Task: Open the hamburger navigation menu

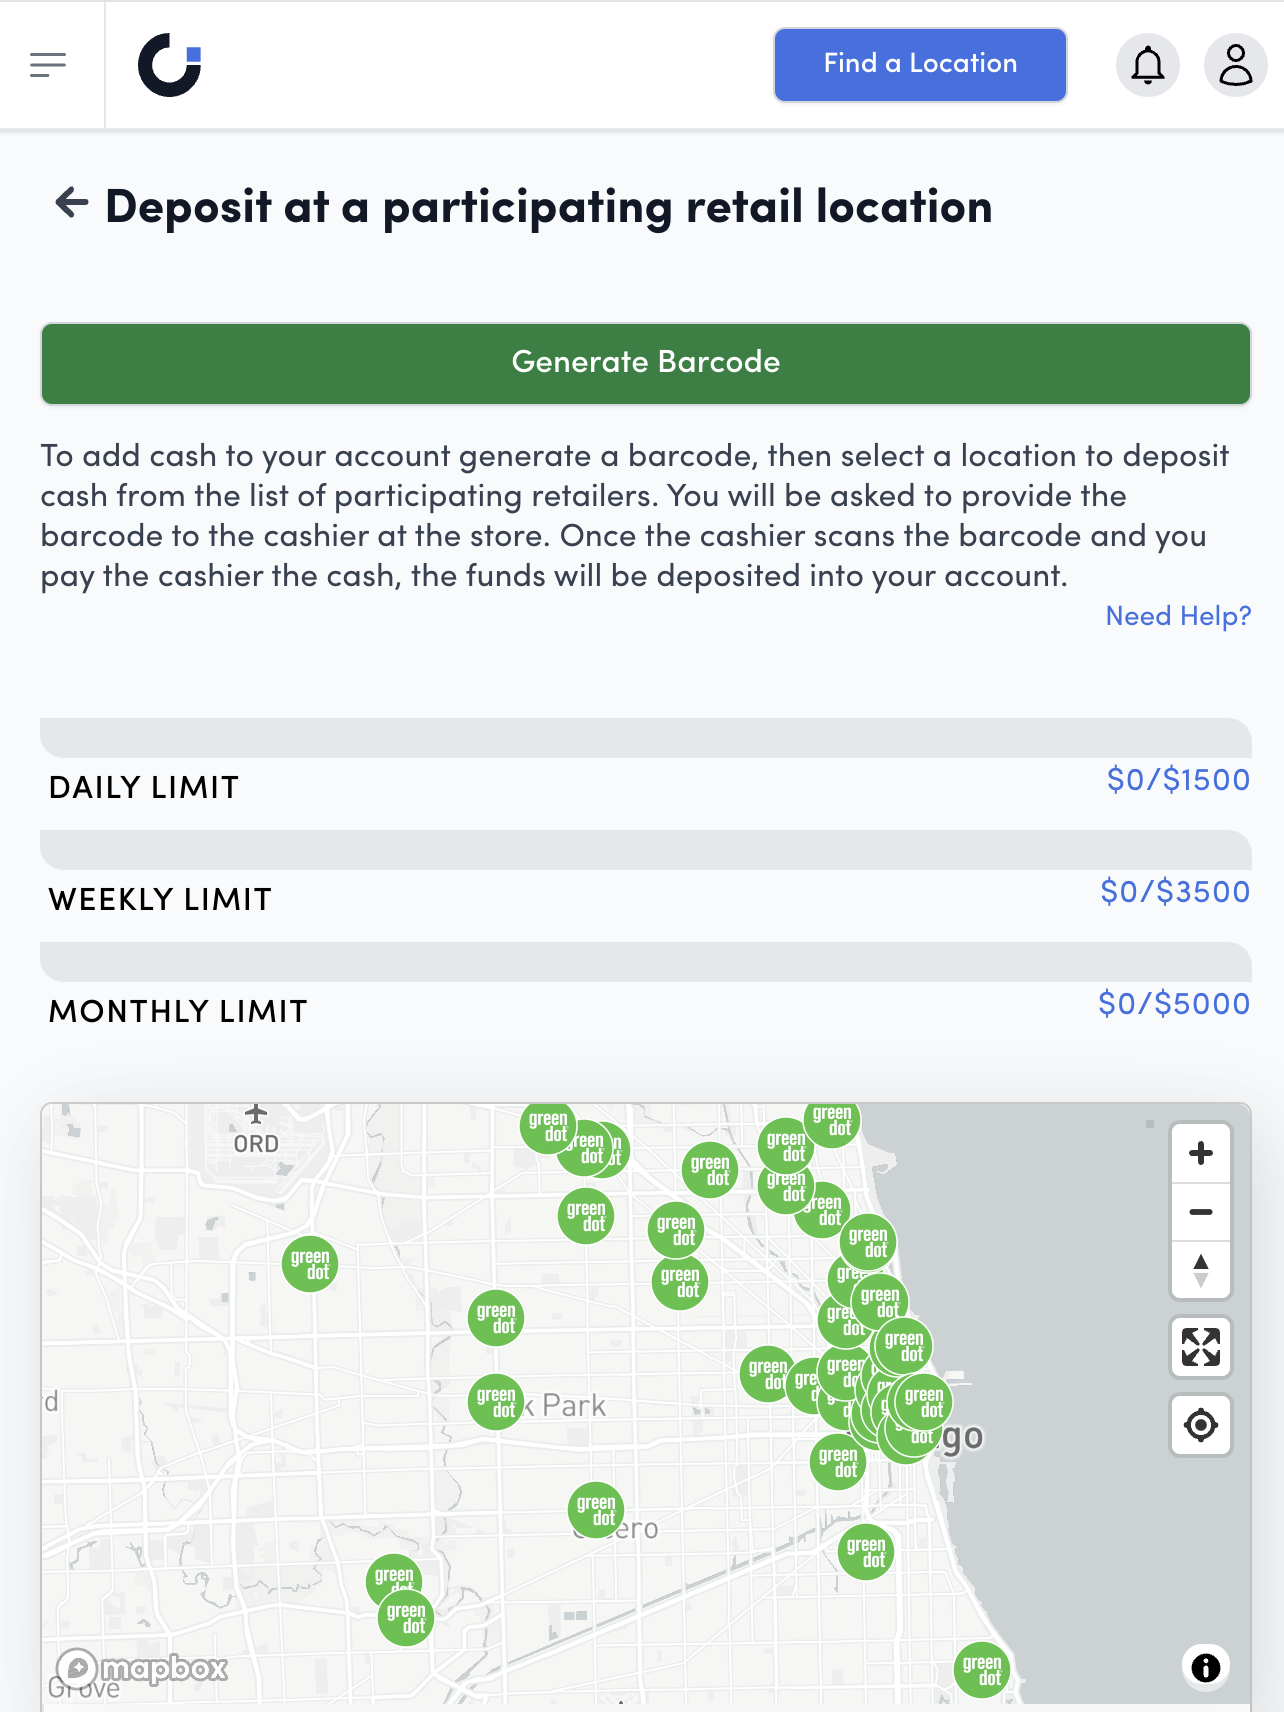Action: [47, 64]
